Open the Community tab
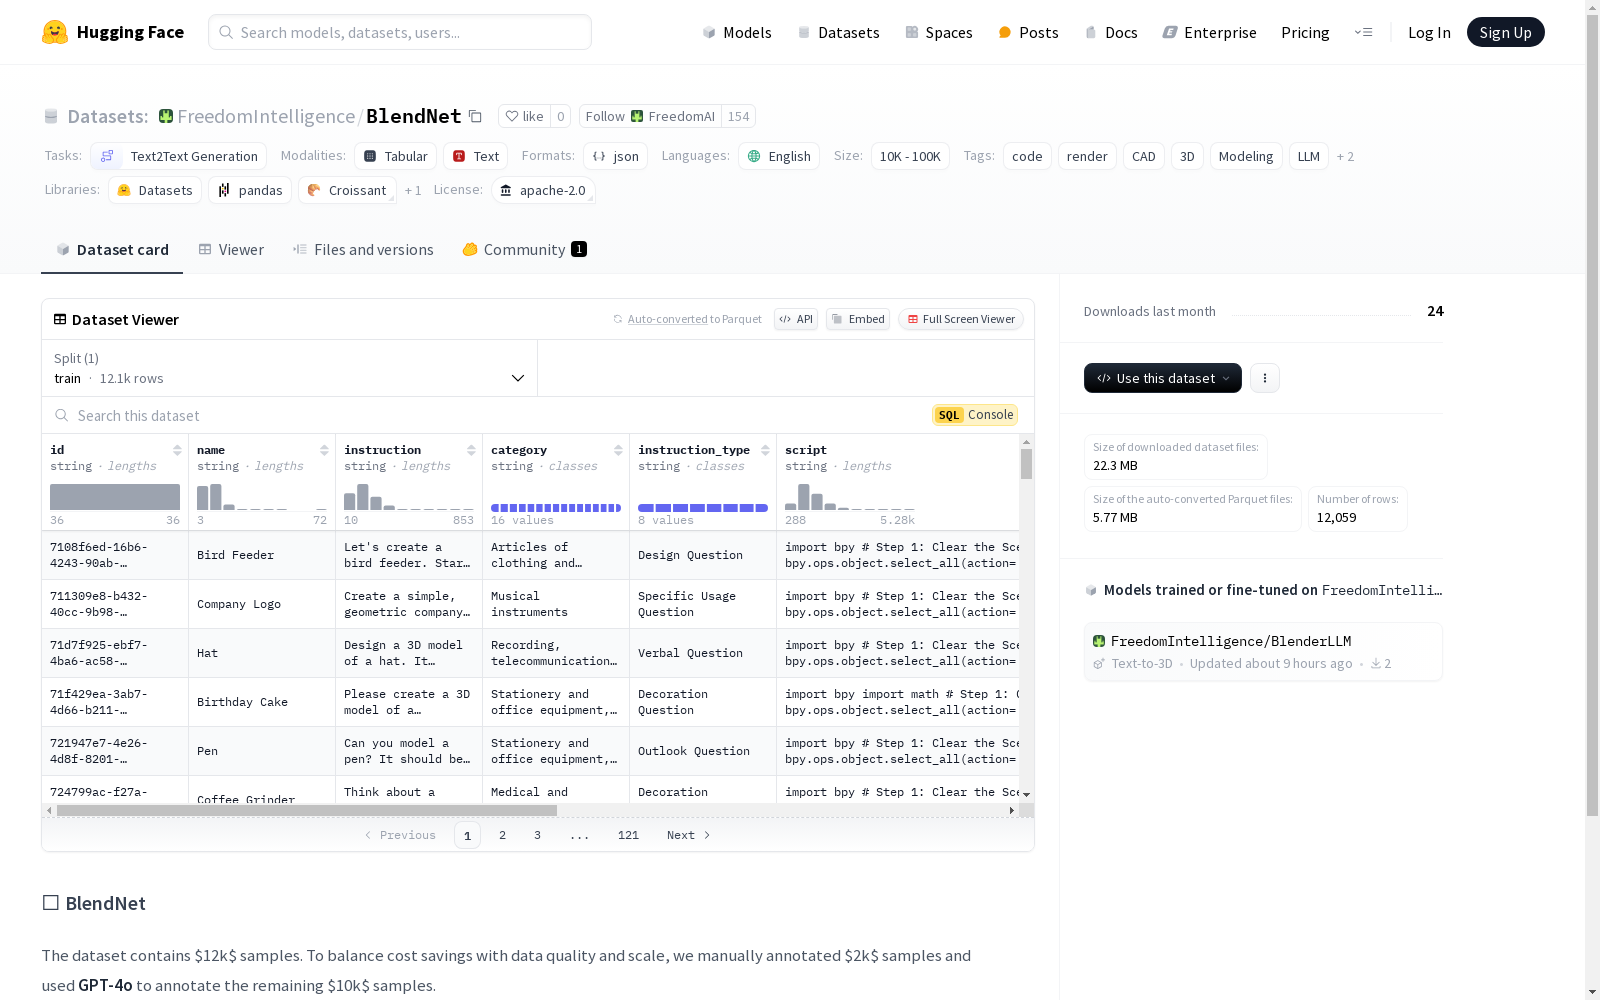 click(x=524, y=250)
